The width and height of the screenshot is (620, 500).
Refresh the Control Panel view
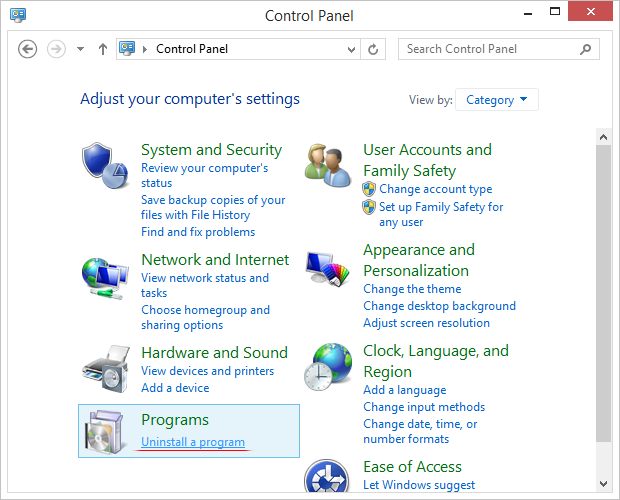click(373, 49)
